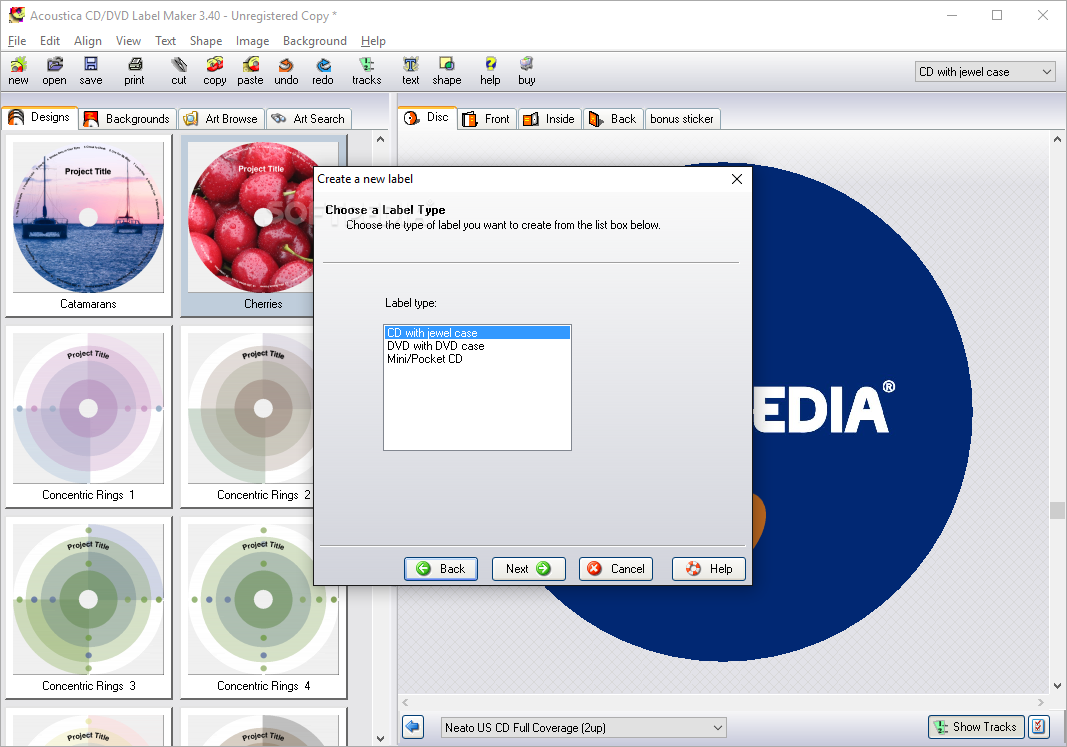The image size is (1067, 747).
Task: Choose the Concentric Rings 1 design
Action: coord(88,416)
